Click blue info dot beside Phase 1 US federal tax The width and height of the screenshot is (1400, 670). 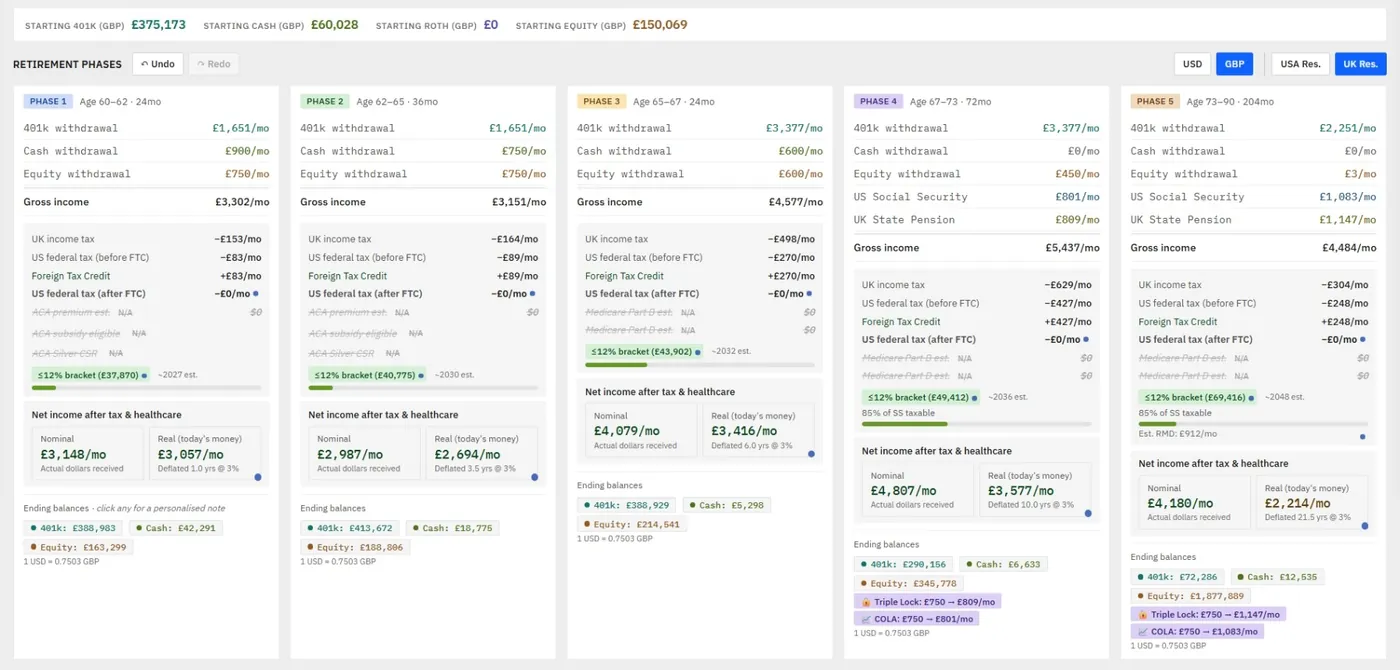point(256,294)
